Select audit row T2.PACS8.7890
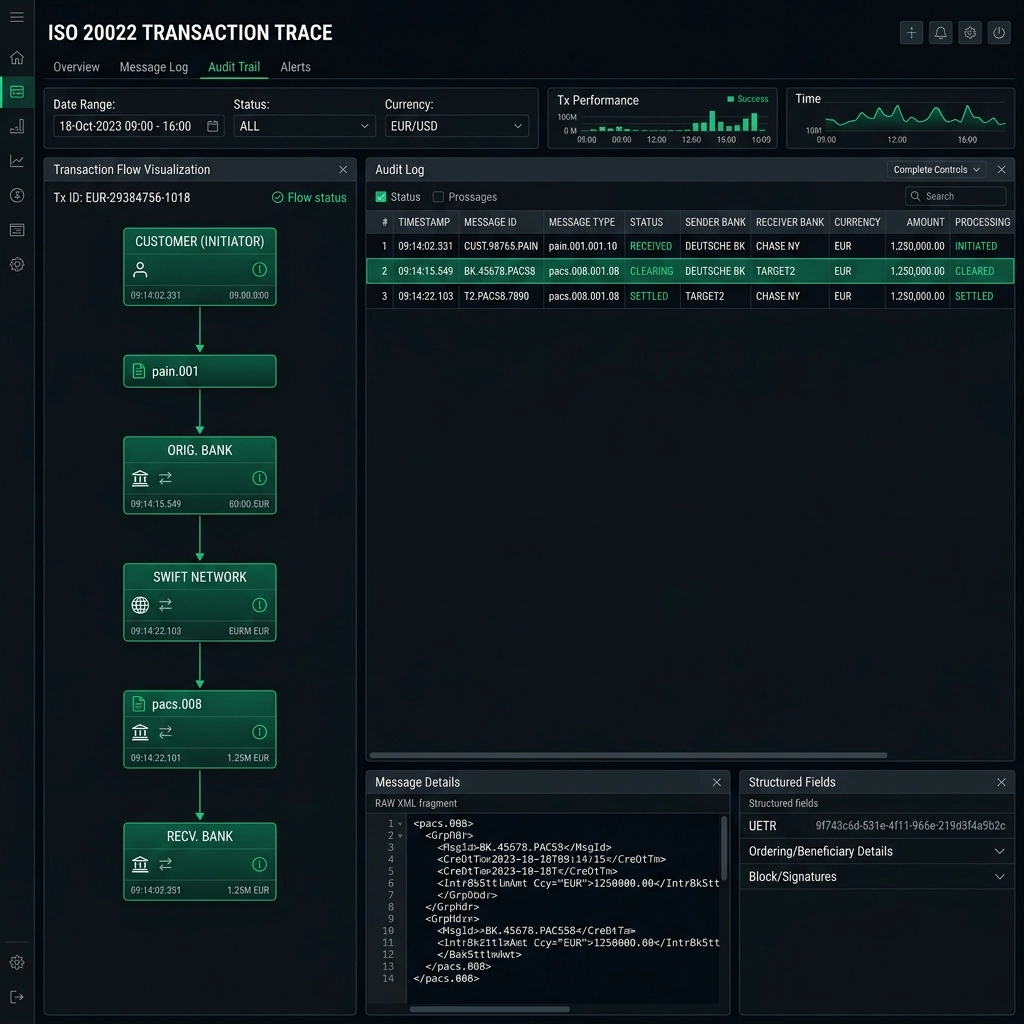1024x1024 pixels. pos(690,296)
